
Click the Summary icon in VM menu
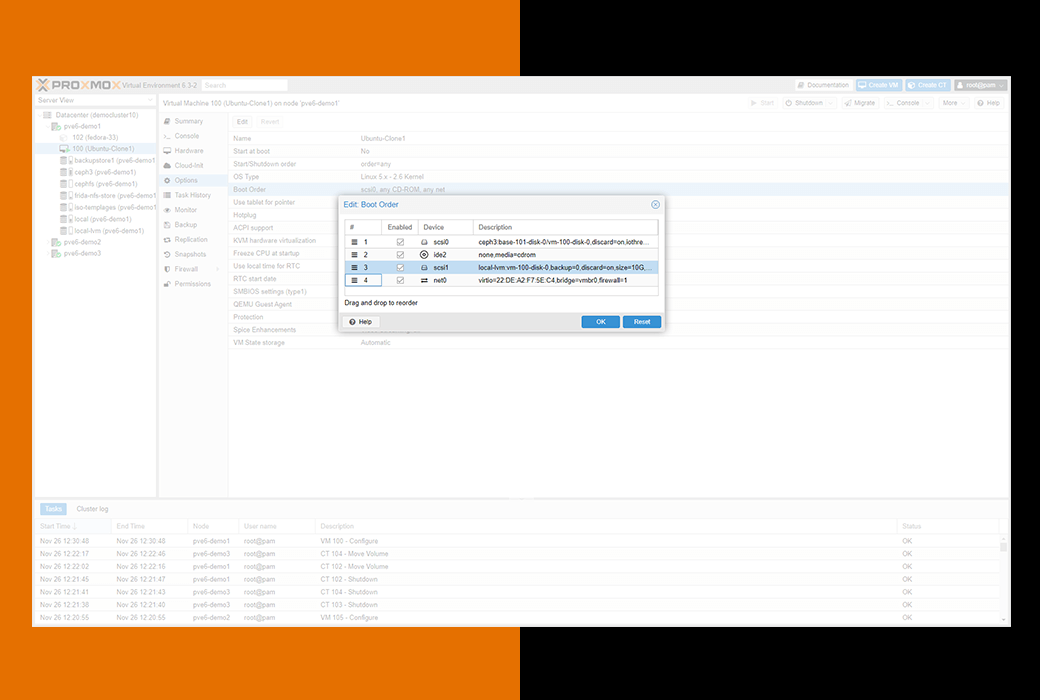pos(167,121)
